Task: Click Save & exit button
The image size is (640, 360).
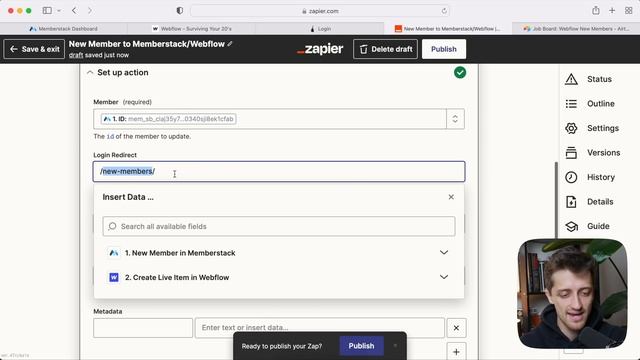Action: [34, 49]
